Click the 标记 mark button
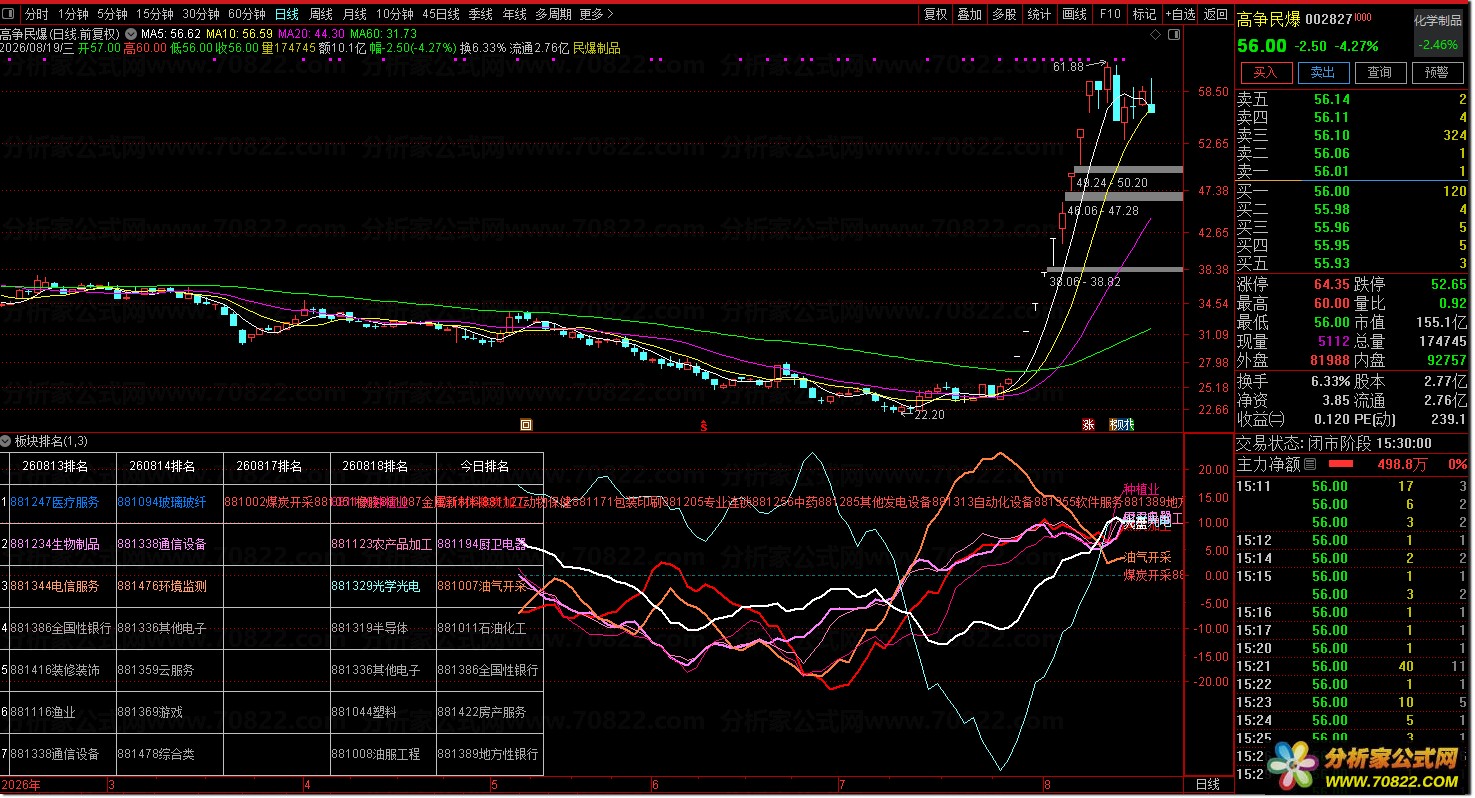1475x798 pixels. tap(1144, 14)
